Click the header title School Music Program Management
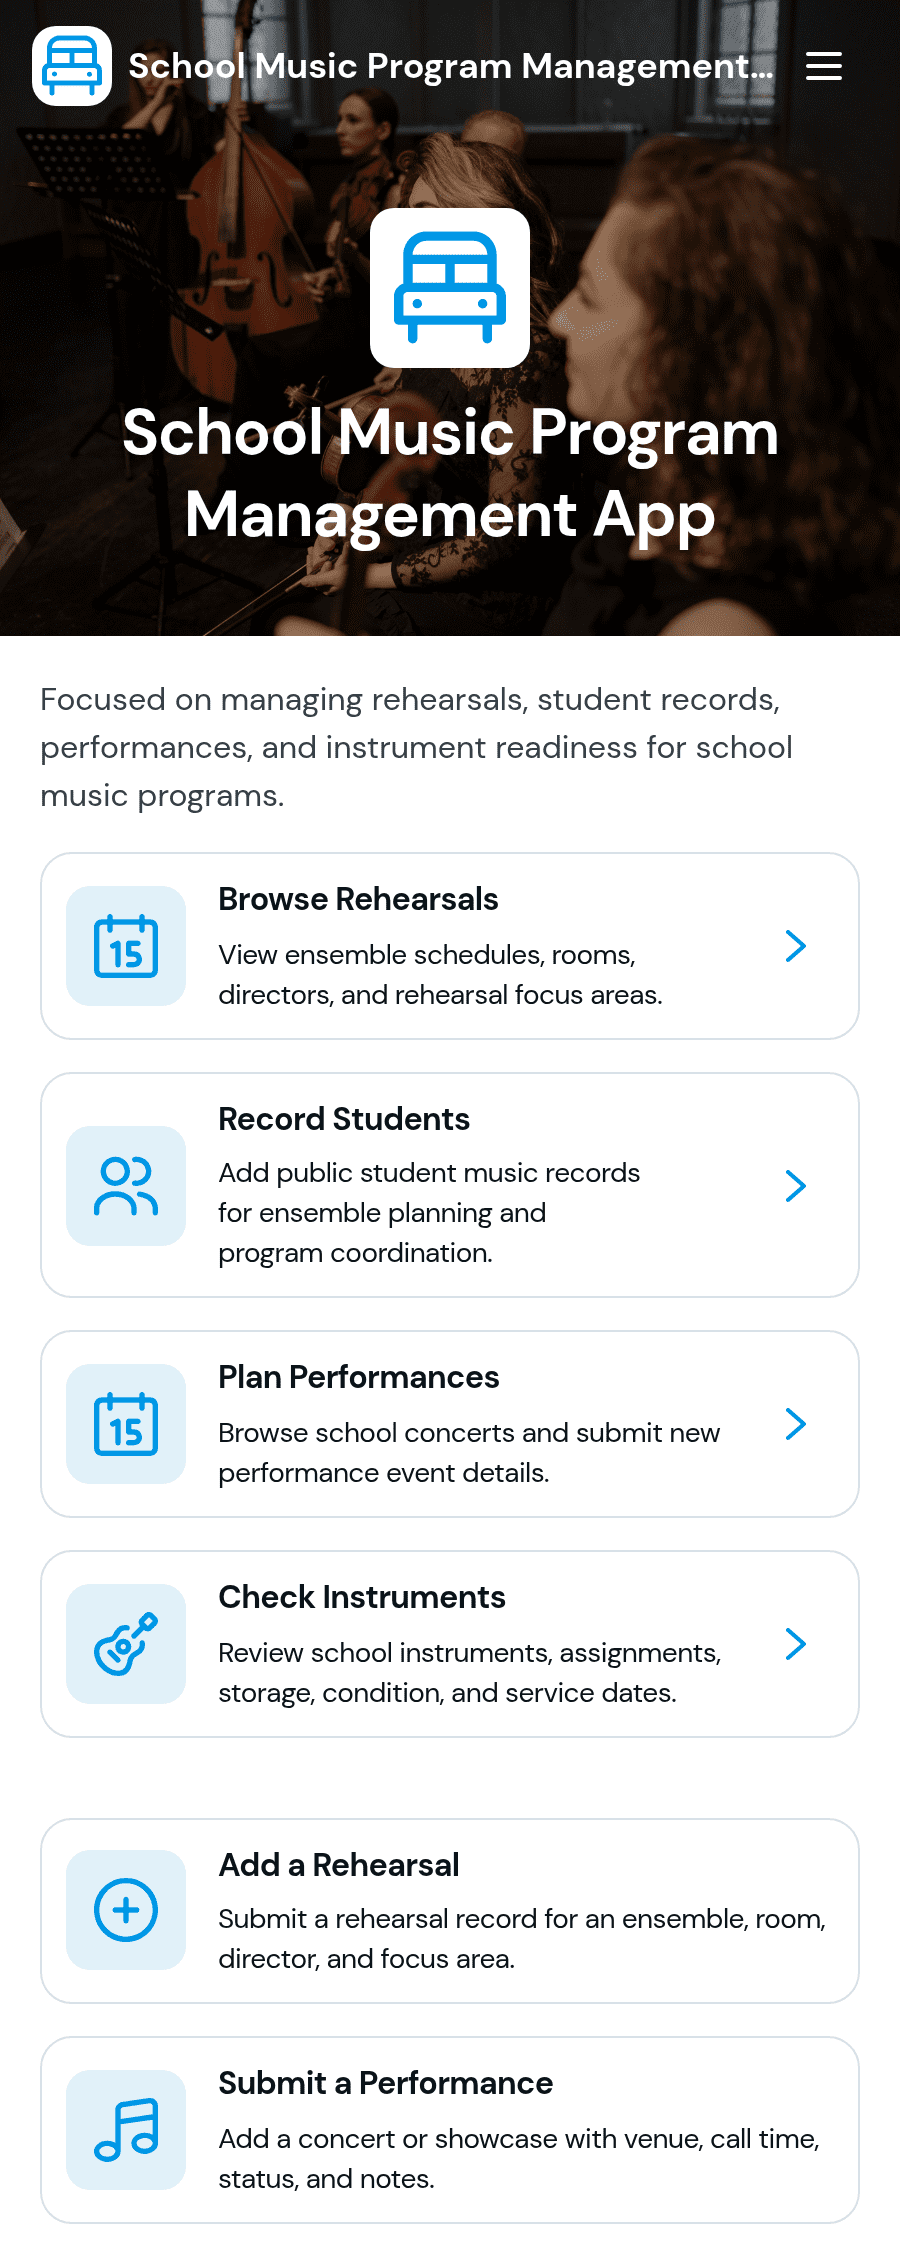 (x=451, y=66)
